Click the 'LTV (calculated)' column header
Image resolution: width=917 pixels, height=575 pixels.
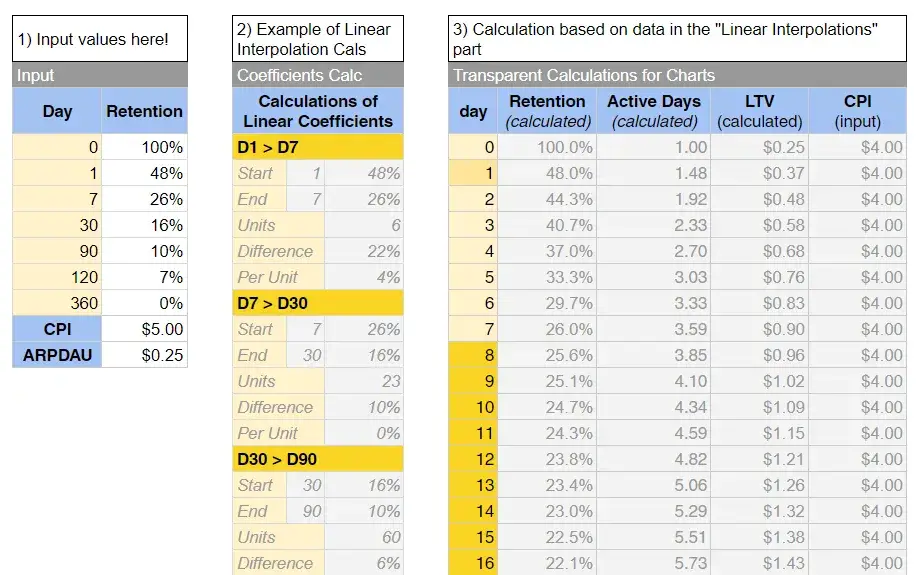point(760,111)
